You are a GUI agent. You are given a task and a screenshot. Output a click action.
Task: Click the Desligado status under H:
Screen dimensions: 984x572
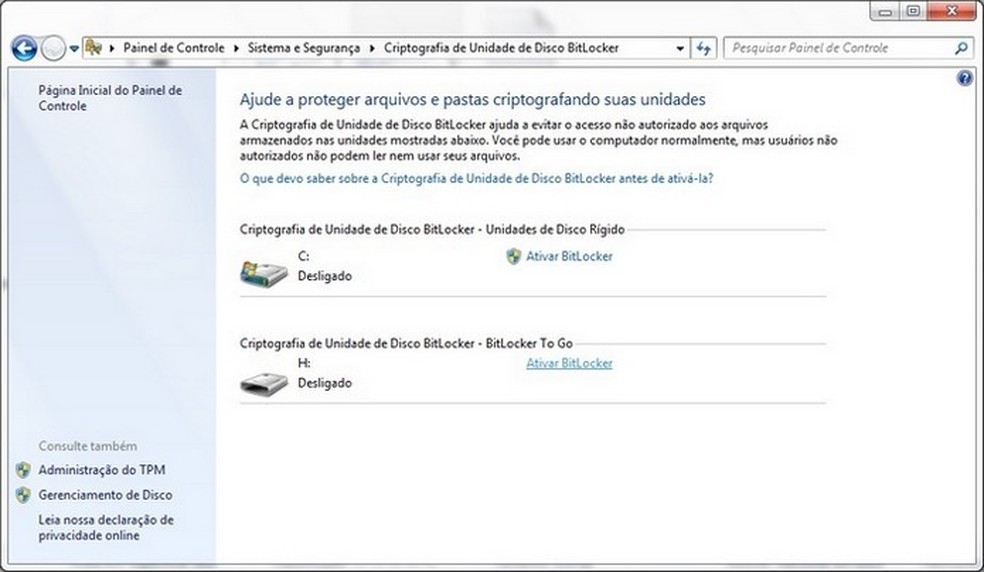click(324, 383)
